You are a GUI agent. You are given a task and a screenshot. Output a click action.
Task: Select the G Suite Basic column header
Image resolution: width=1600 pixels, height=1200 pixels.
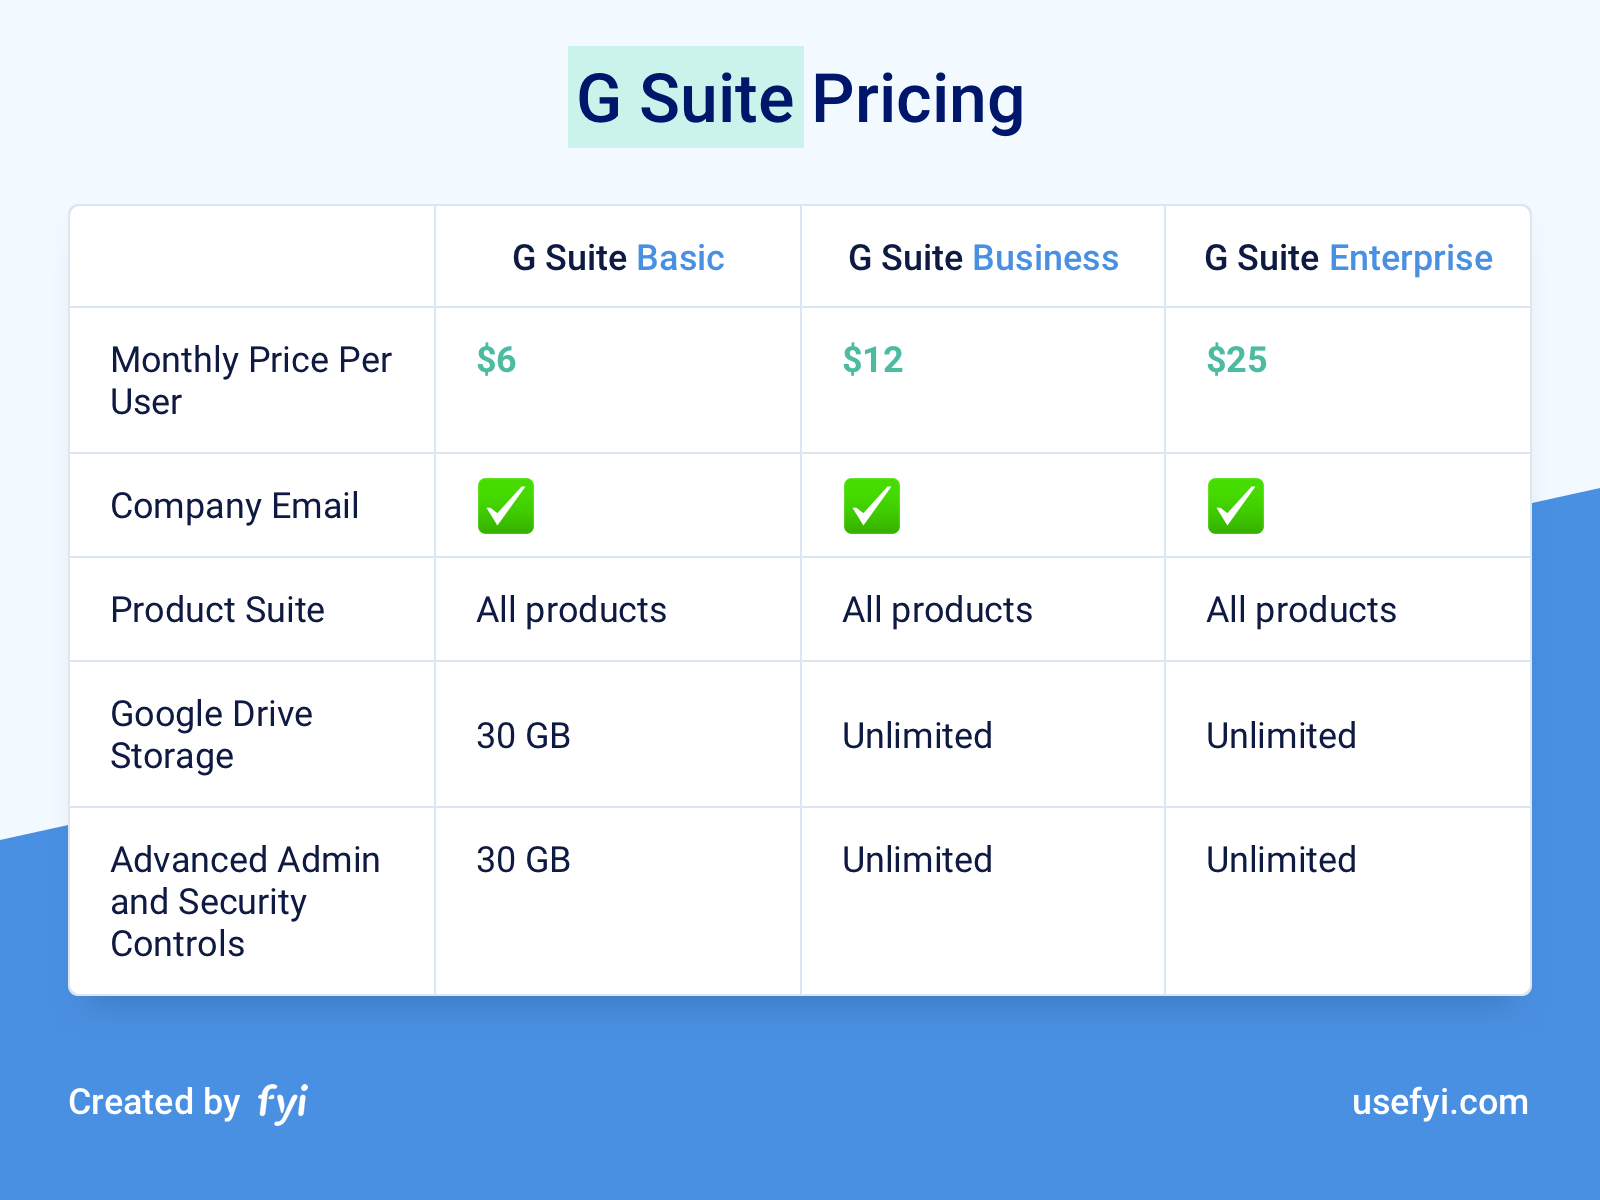coord(618,258)
